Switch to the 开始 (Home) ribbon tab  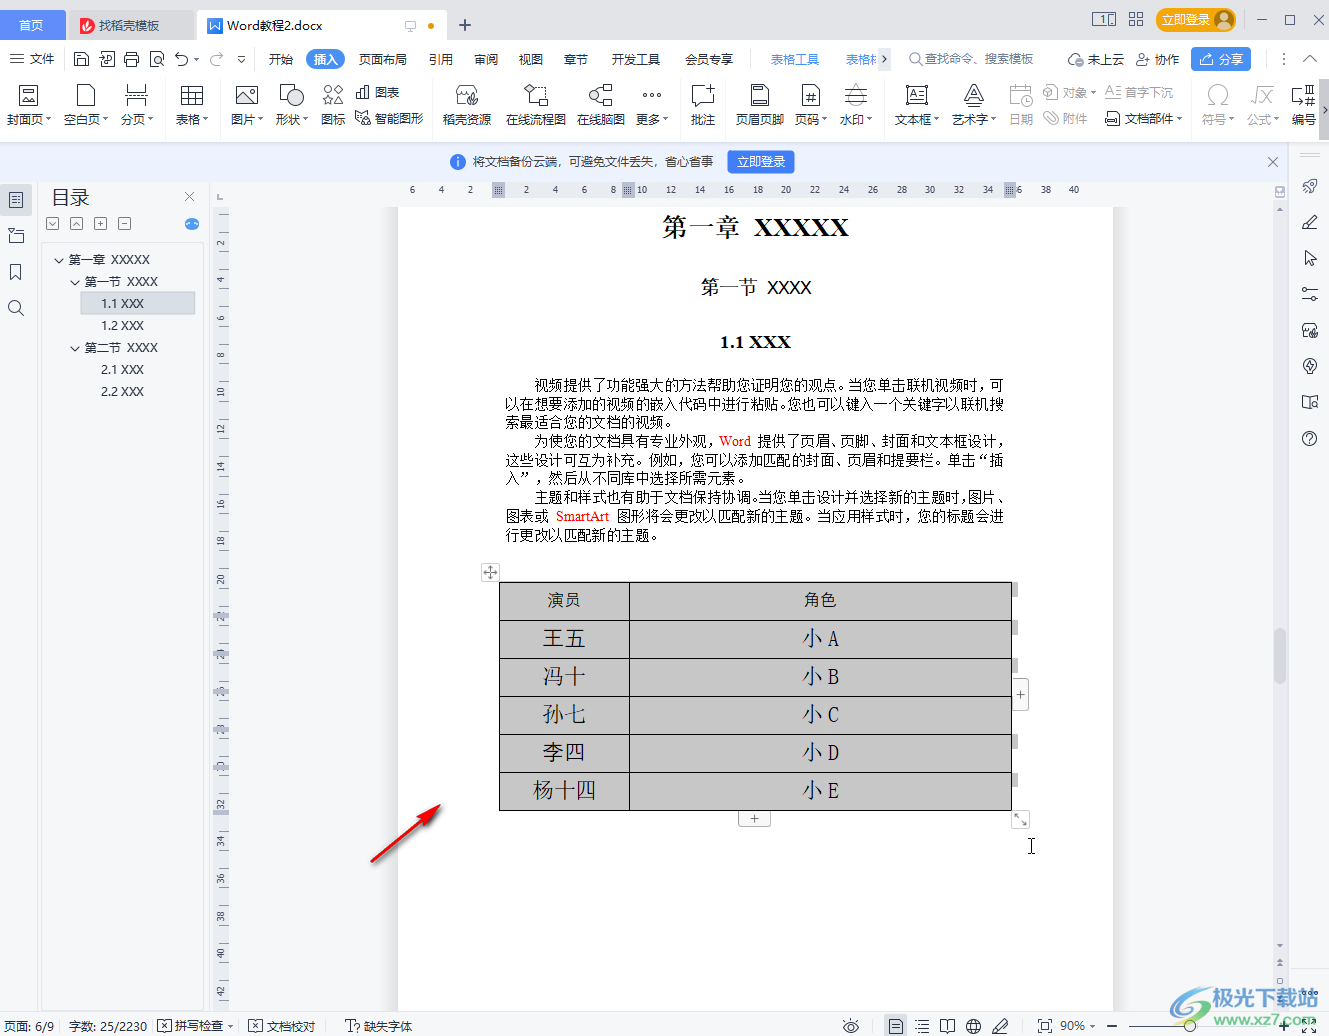coord(281,59)
